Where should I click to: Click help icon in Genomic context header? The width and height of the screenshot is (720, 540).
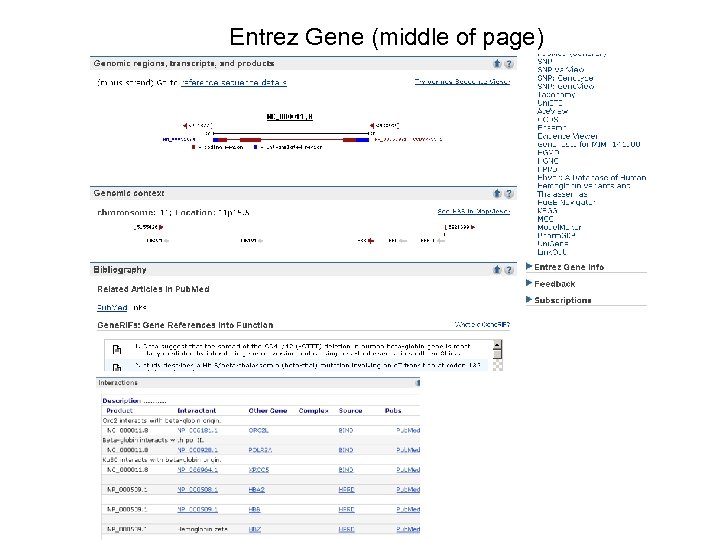tap(509, 193)
